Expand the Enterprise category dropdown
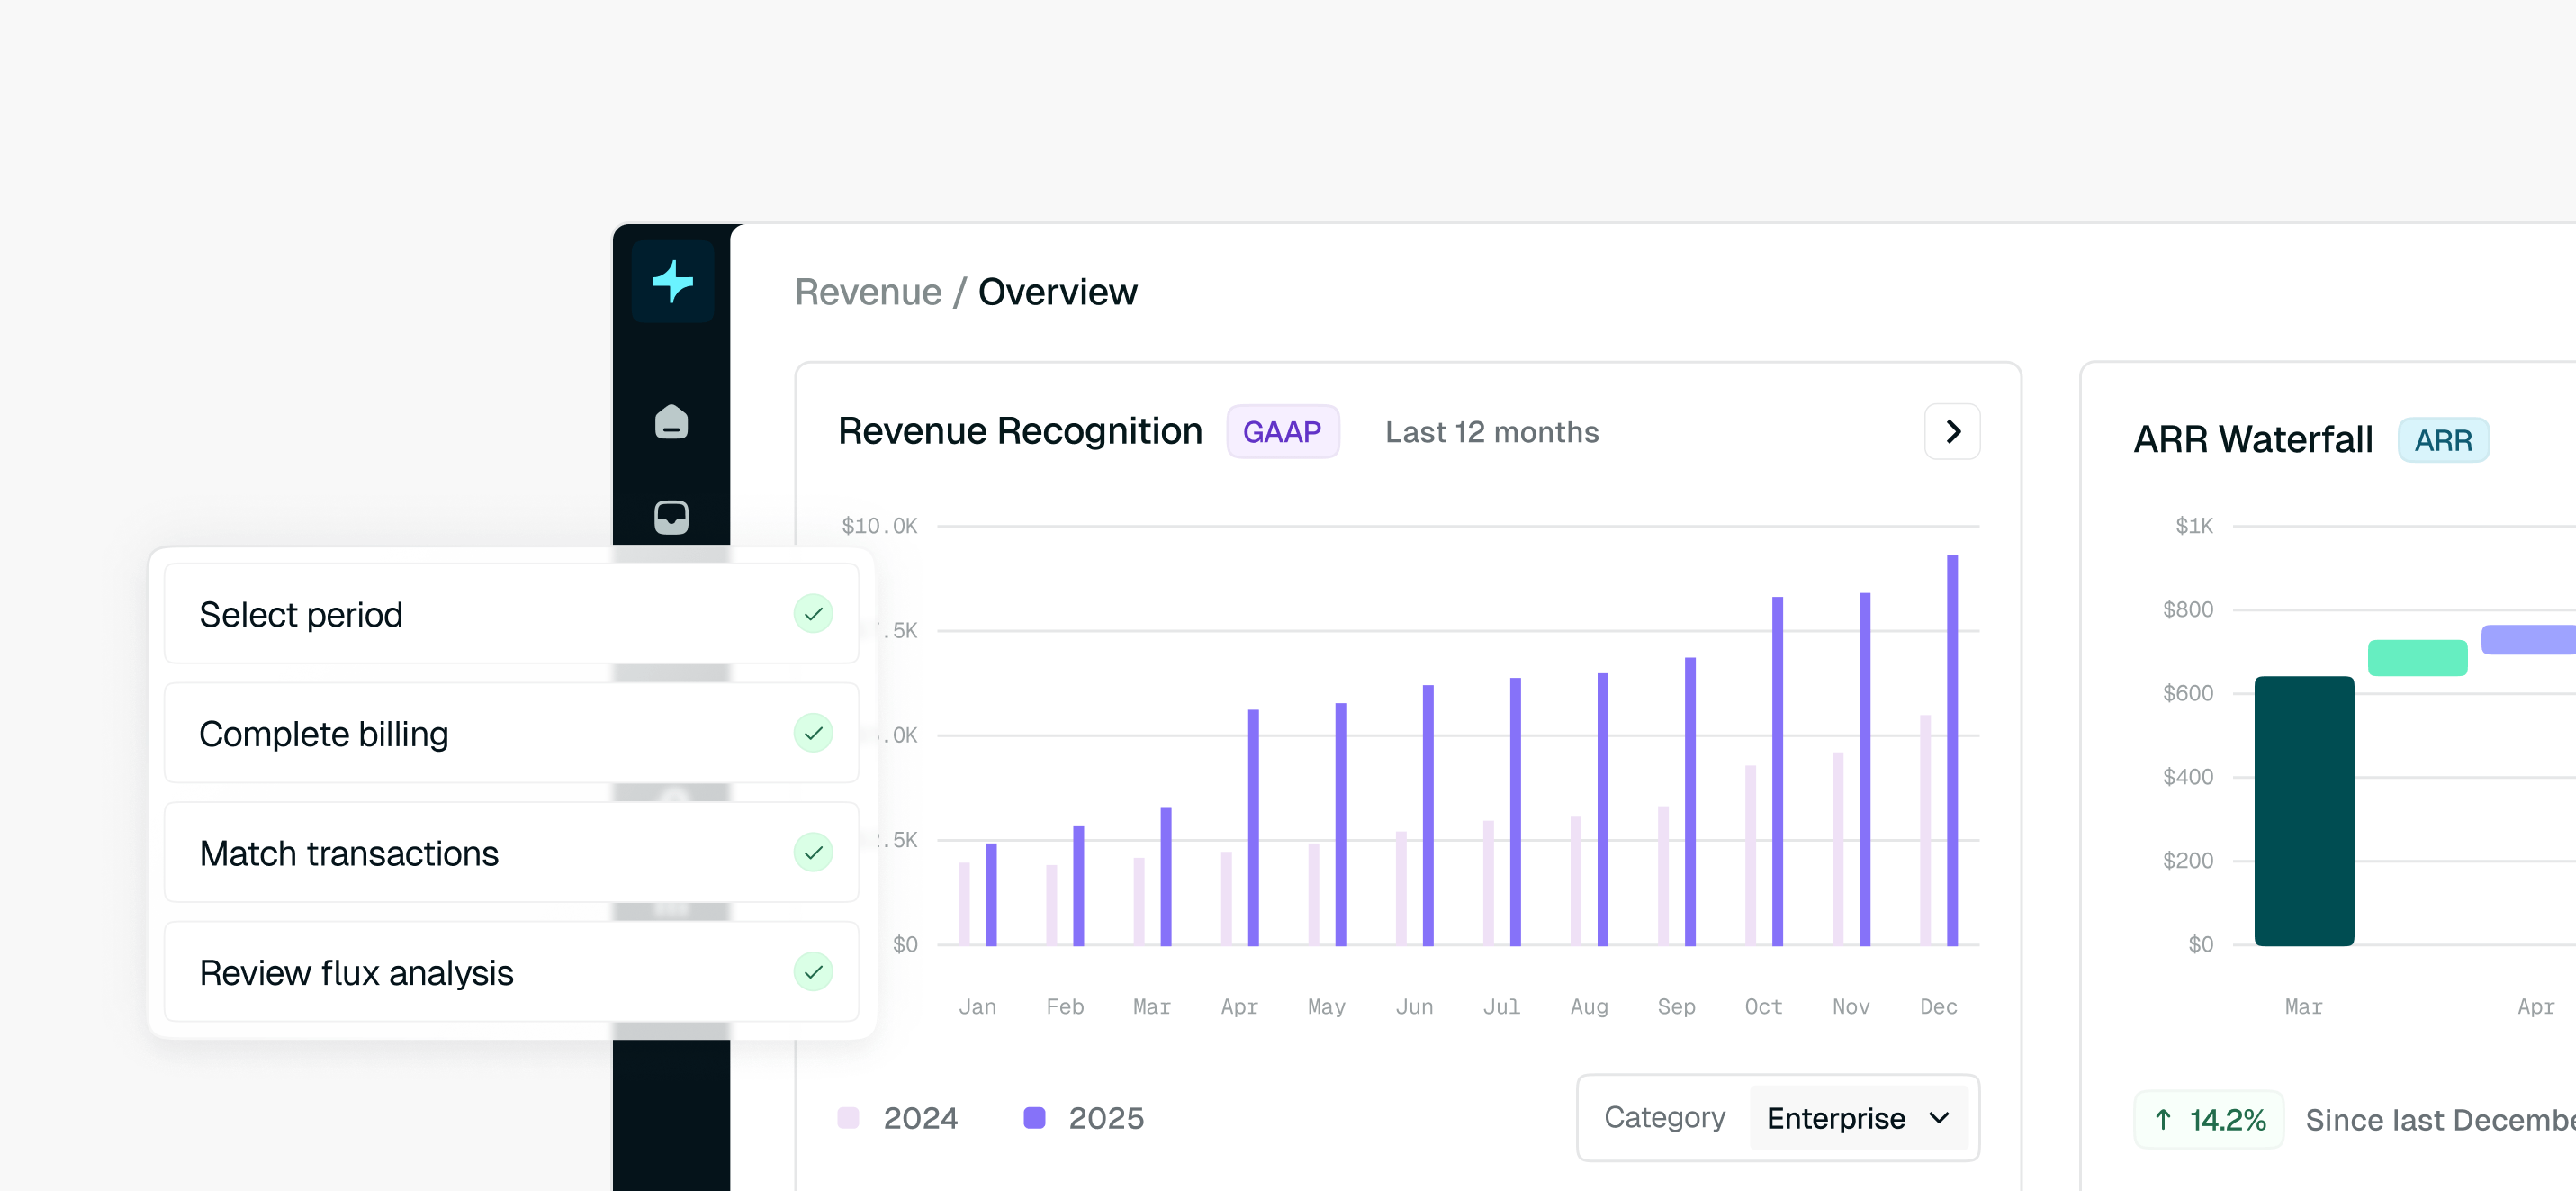2576x1191 pixels. click(1858, 1117)
